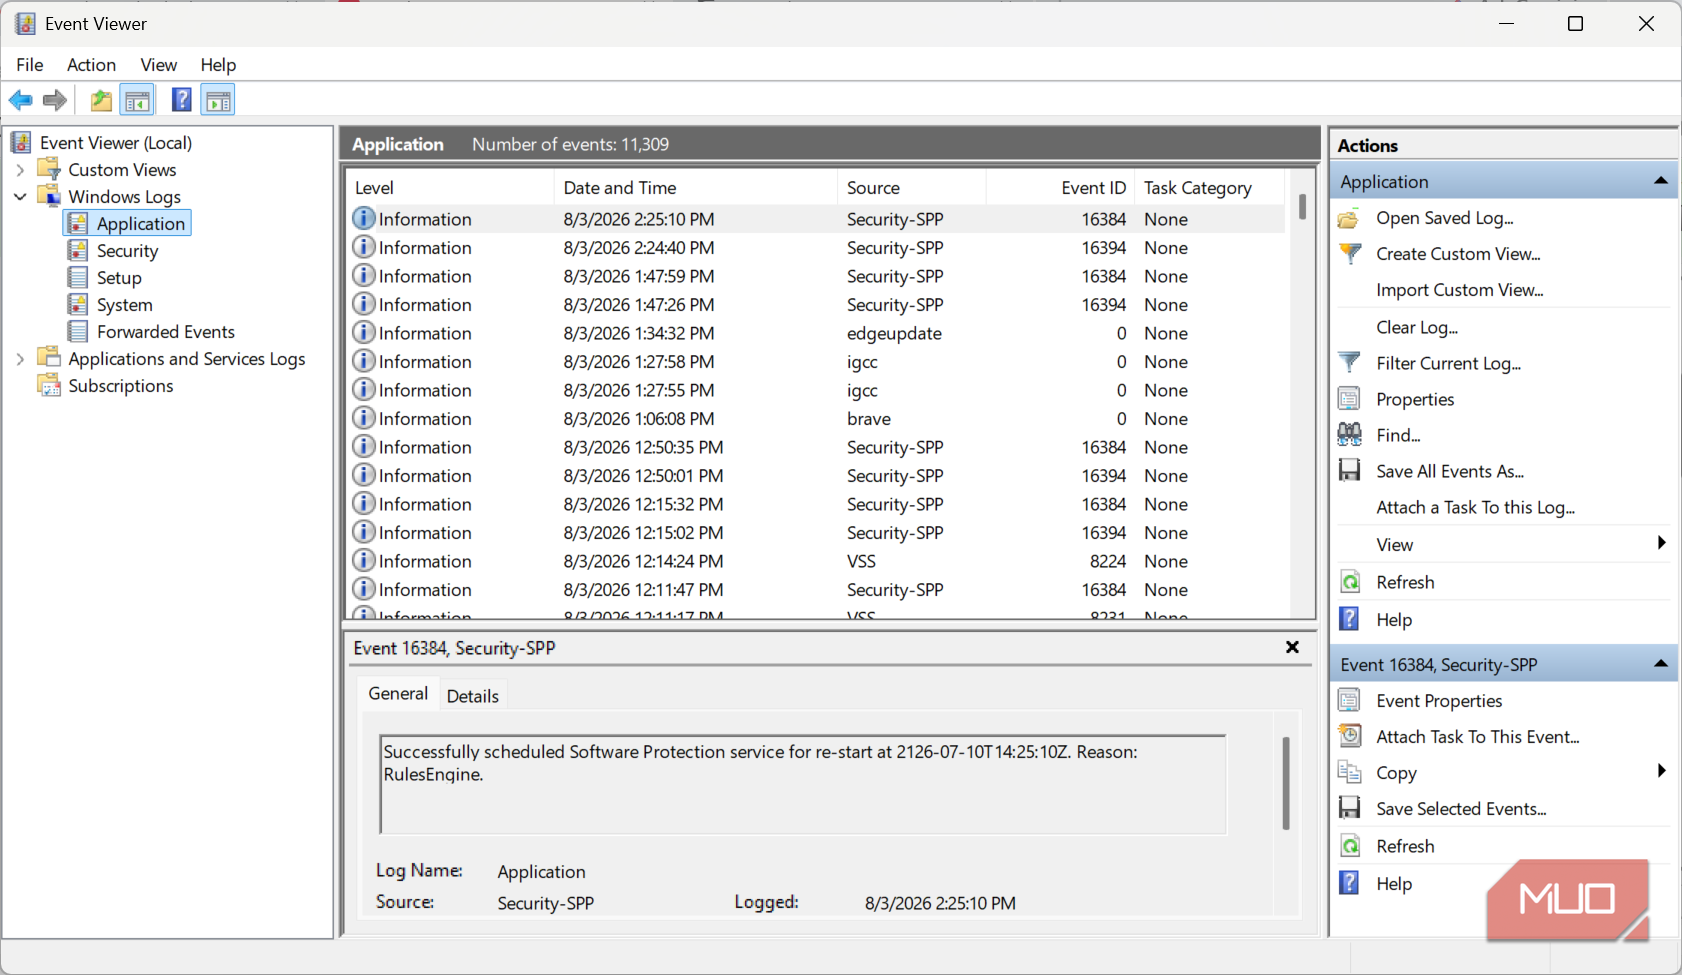
Task: Switch to the General tab
Action: coord(398,694)
